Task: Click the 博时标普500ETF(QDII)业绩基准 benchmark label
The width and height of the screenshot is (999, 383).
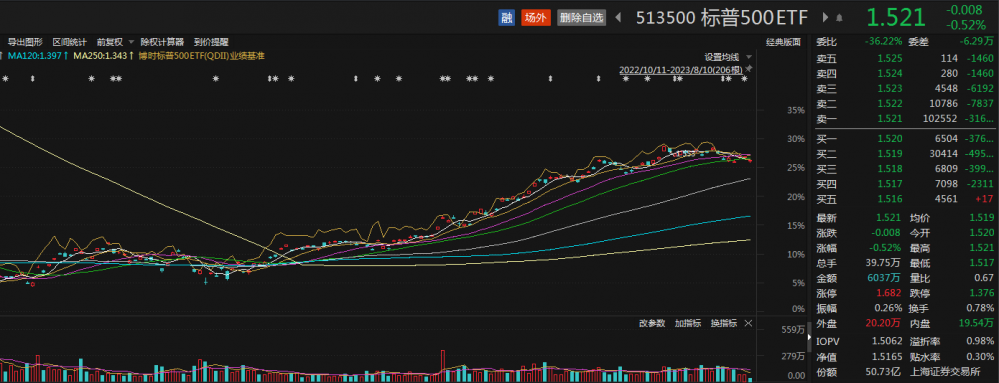Action: point(201,56)
